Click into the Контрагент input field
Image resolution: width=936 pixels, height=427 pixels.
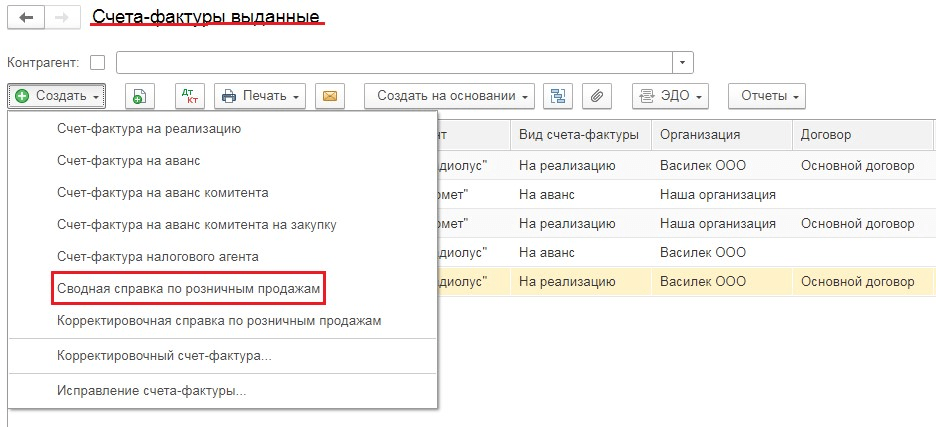coord(394,62)
